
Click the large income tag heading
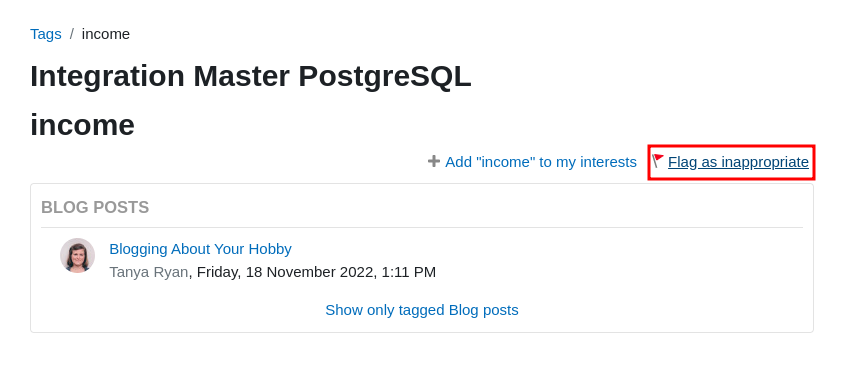[x=82, y=125]
